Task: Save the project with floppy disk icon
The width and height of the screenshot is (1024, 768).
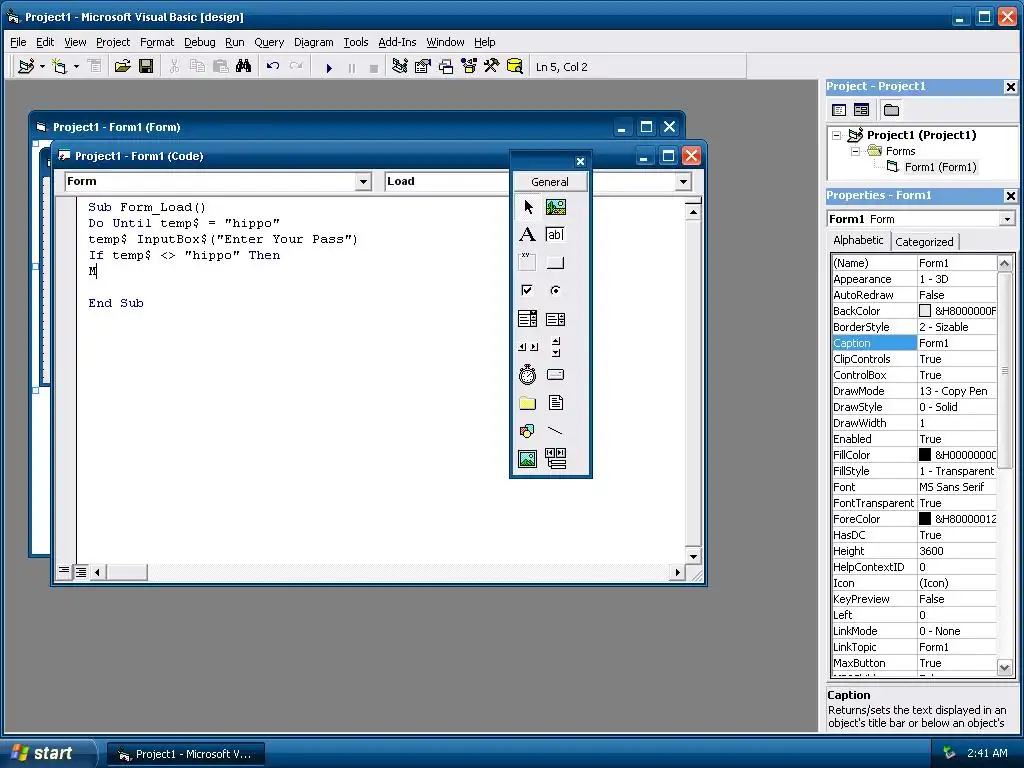Action: [x=146, y=67]
